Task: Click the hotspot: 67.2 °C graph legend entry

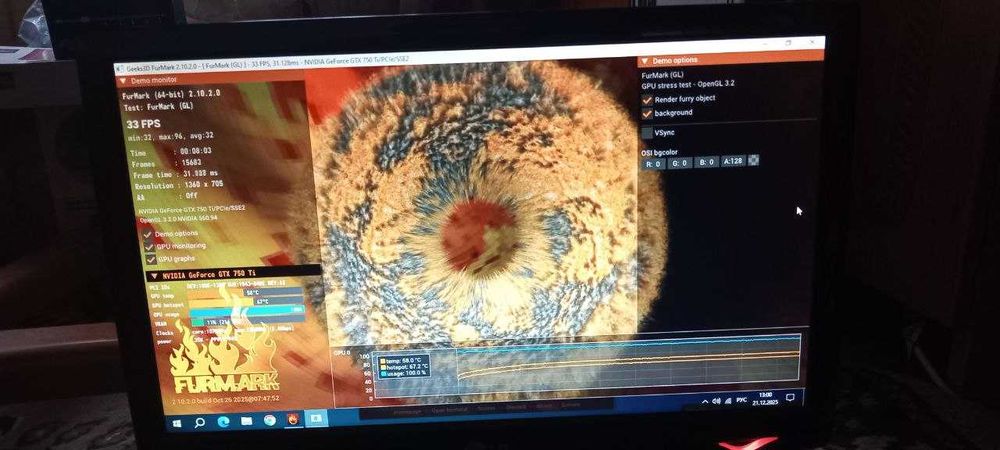Action: point(404,367)
